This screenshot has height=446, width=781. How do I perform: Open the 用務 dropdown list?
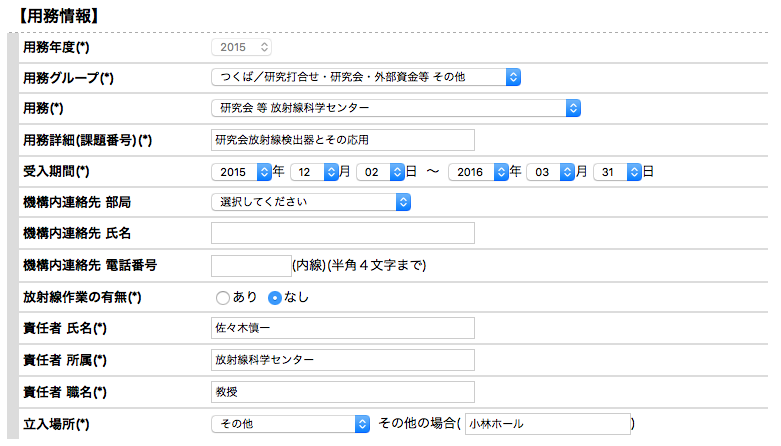(396, 108)
